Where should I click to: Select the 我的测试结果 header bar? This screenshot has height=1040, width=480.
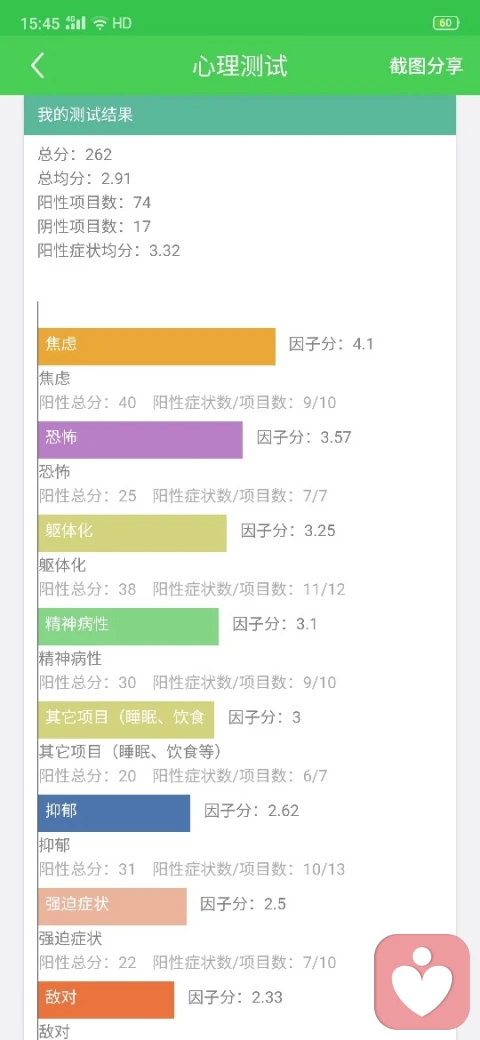[x=240, y=115]
